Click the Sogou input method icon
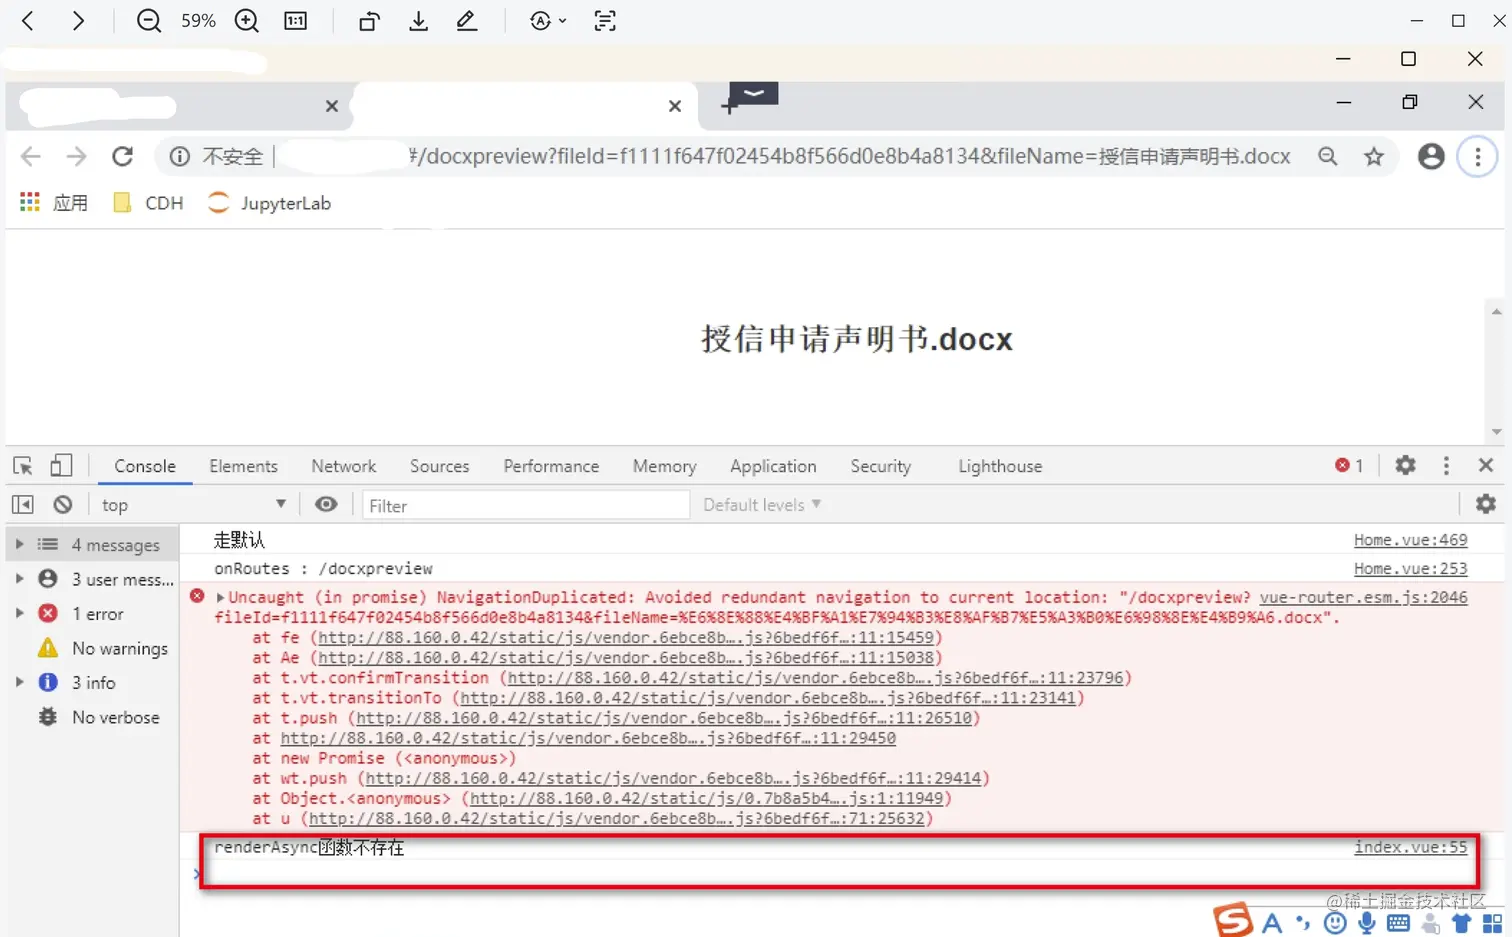 [x=1233, y=920]
